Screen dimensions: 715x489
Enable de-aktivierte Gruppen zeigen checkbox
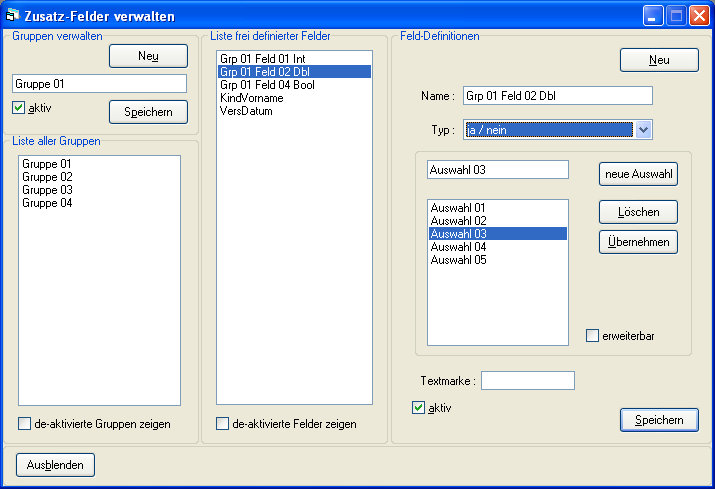coord(24,424)
